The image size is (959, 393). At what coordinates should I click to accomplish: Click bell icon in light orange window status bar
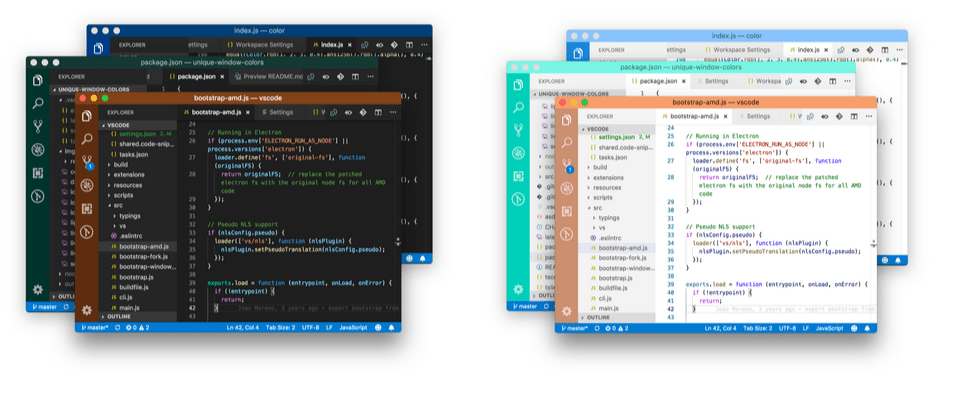click(x=867, y=328)
